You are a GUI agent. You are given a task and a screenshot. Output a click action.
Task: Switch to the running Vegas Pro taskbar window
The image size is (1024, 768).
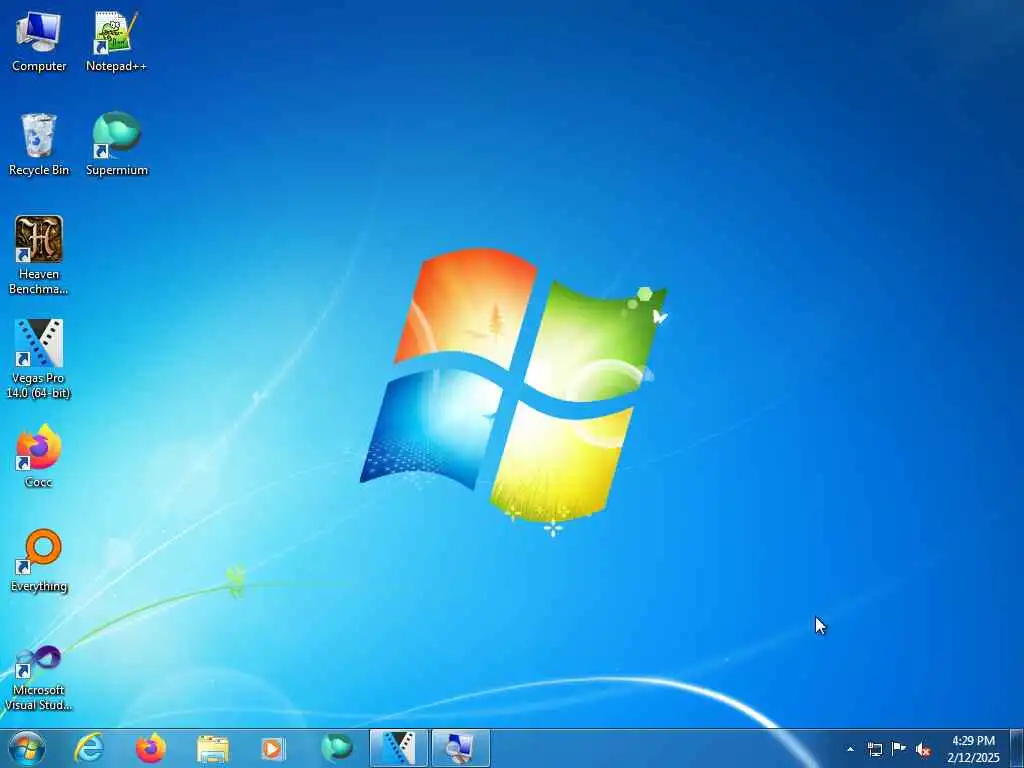(398, 748)
